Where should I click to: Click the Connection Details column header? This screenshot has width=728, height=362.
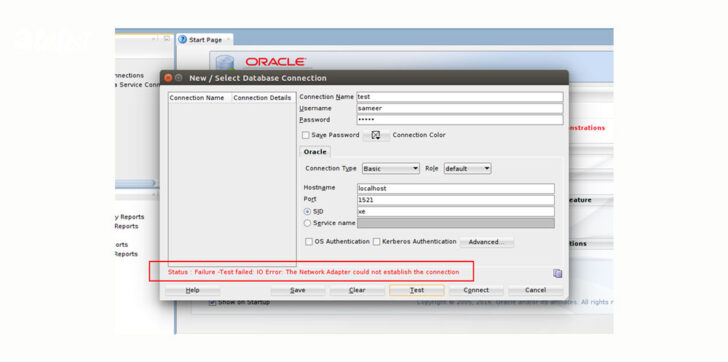click(262, 98)
